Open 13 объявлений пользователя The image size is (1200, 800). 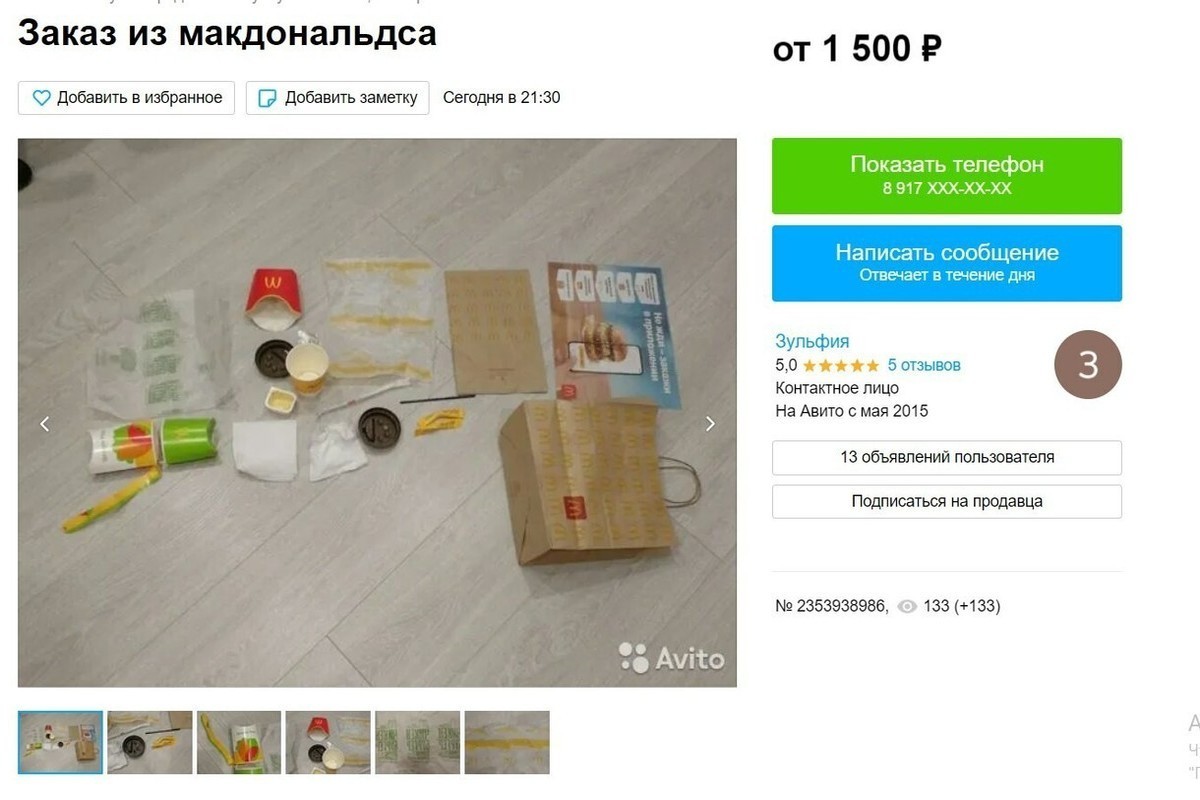click(x=947, y=457)
